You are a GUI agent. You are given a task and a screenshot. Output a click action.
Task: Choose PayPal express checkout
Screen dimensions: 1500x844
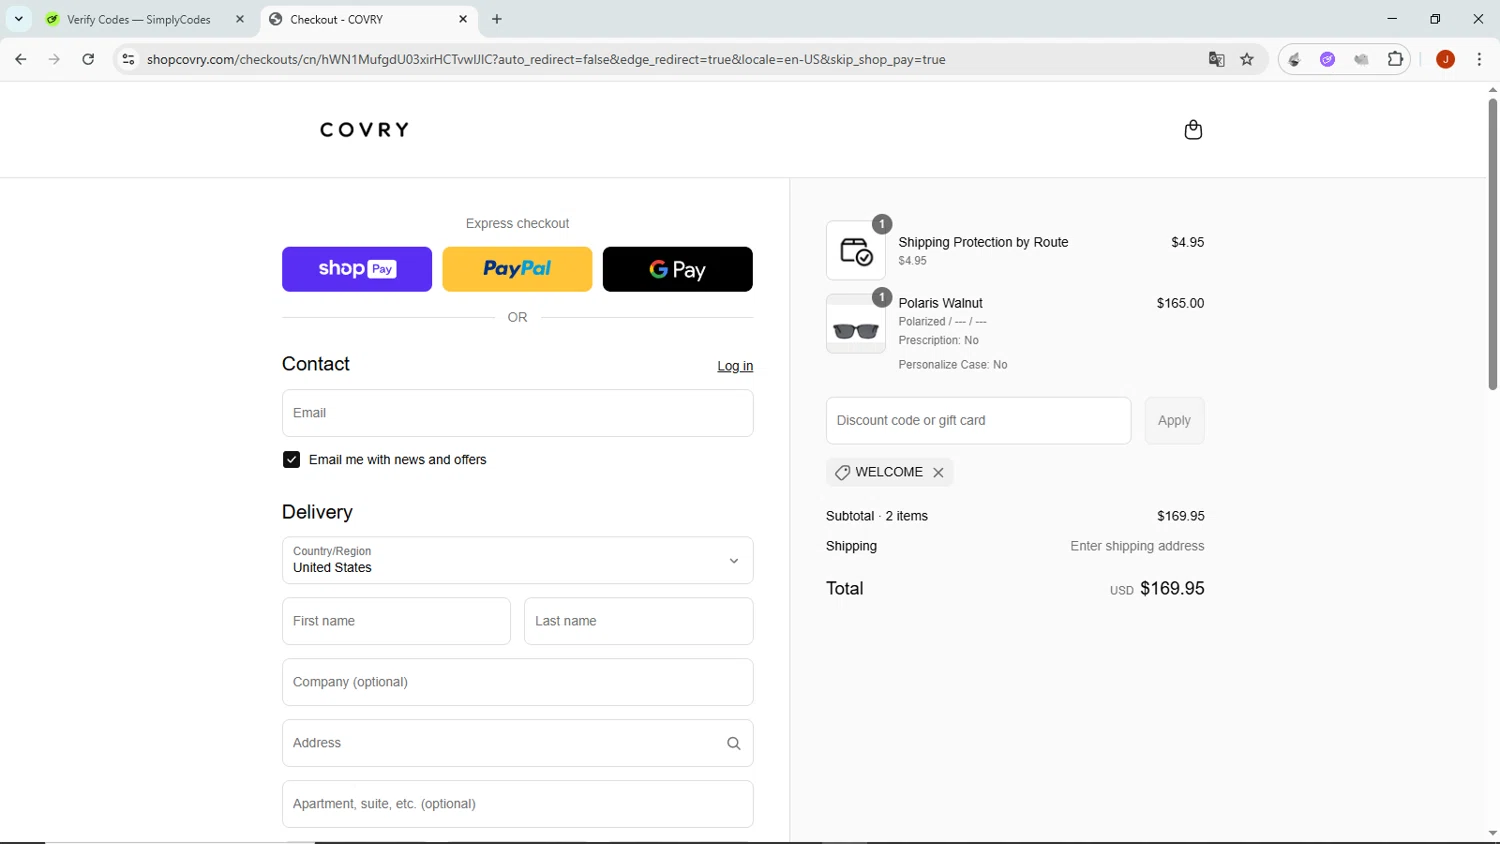tap(517, 269)
